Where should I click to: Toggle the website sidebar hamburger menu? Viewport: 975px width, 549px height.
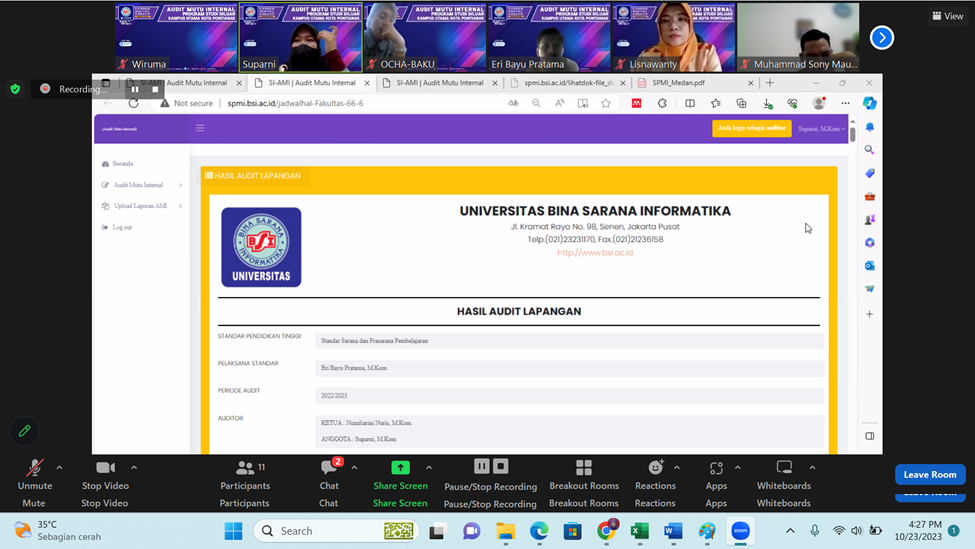point(200,128)
